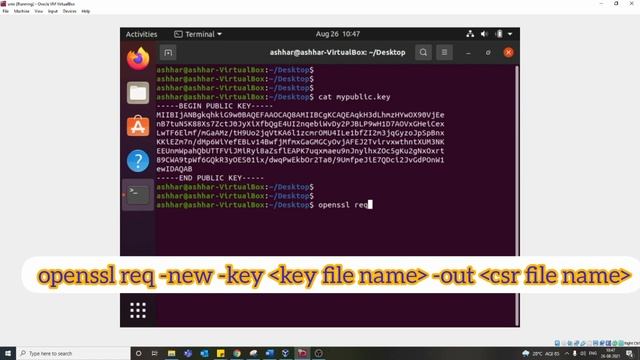Screen dimensions: 640x360
Task: Show hidden system tray icons
Action: pyautogui.click(x=567, y=353)
